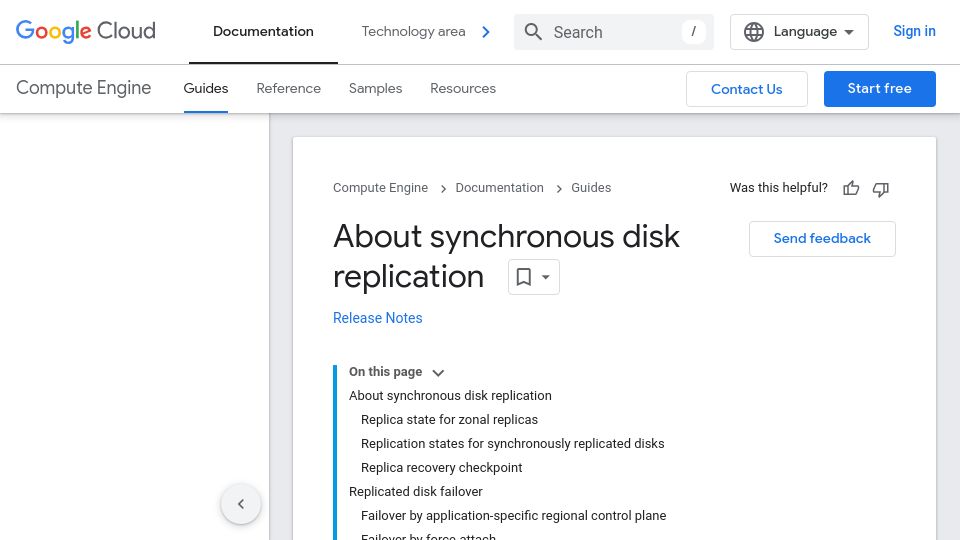
Task: Switch to the Samples tab
Action: click(x=375, y=89)
